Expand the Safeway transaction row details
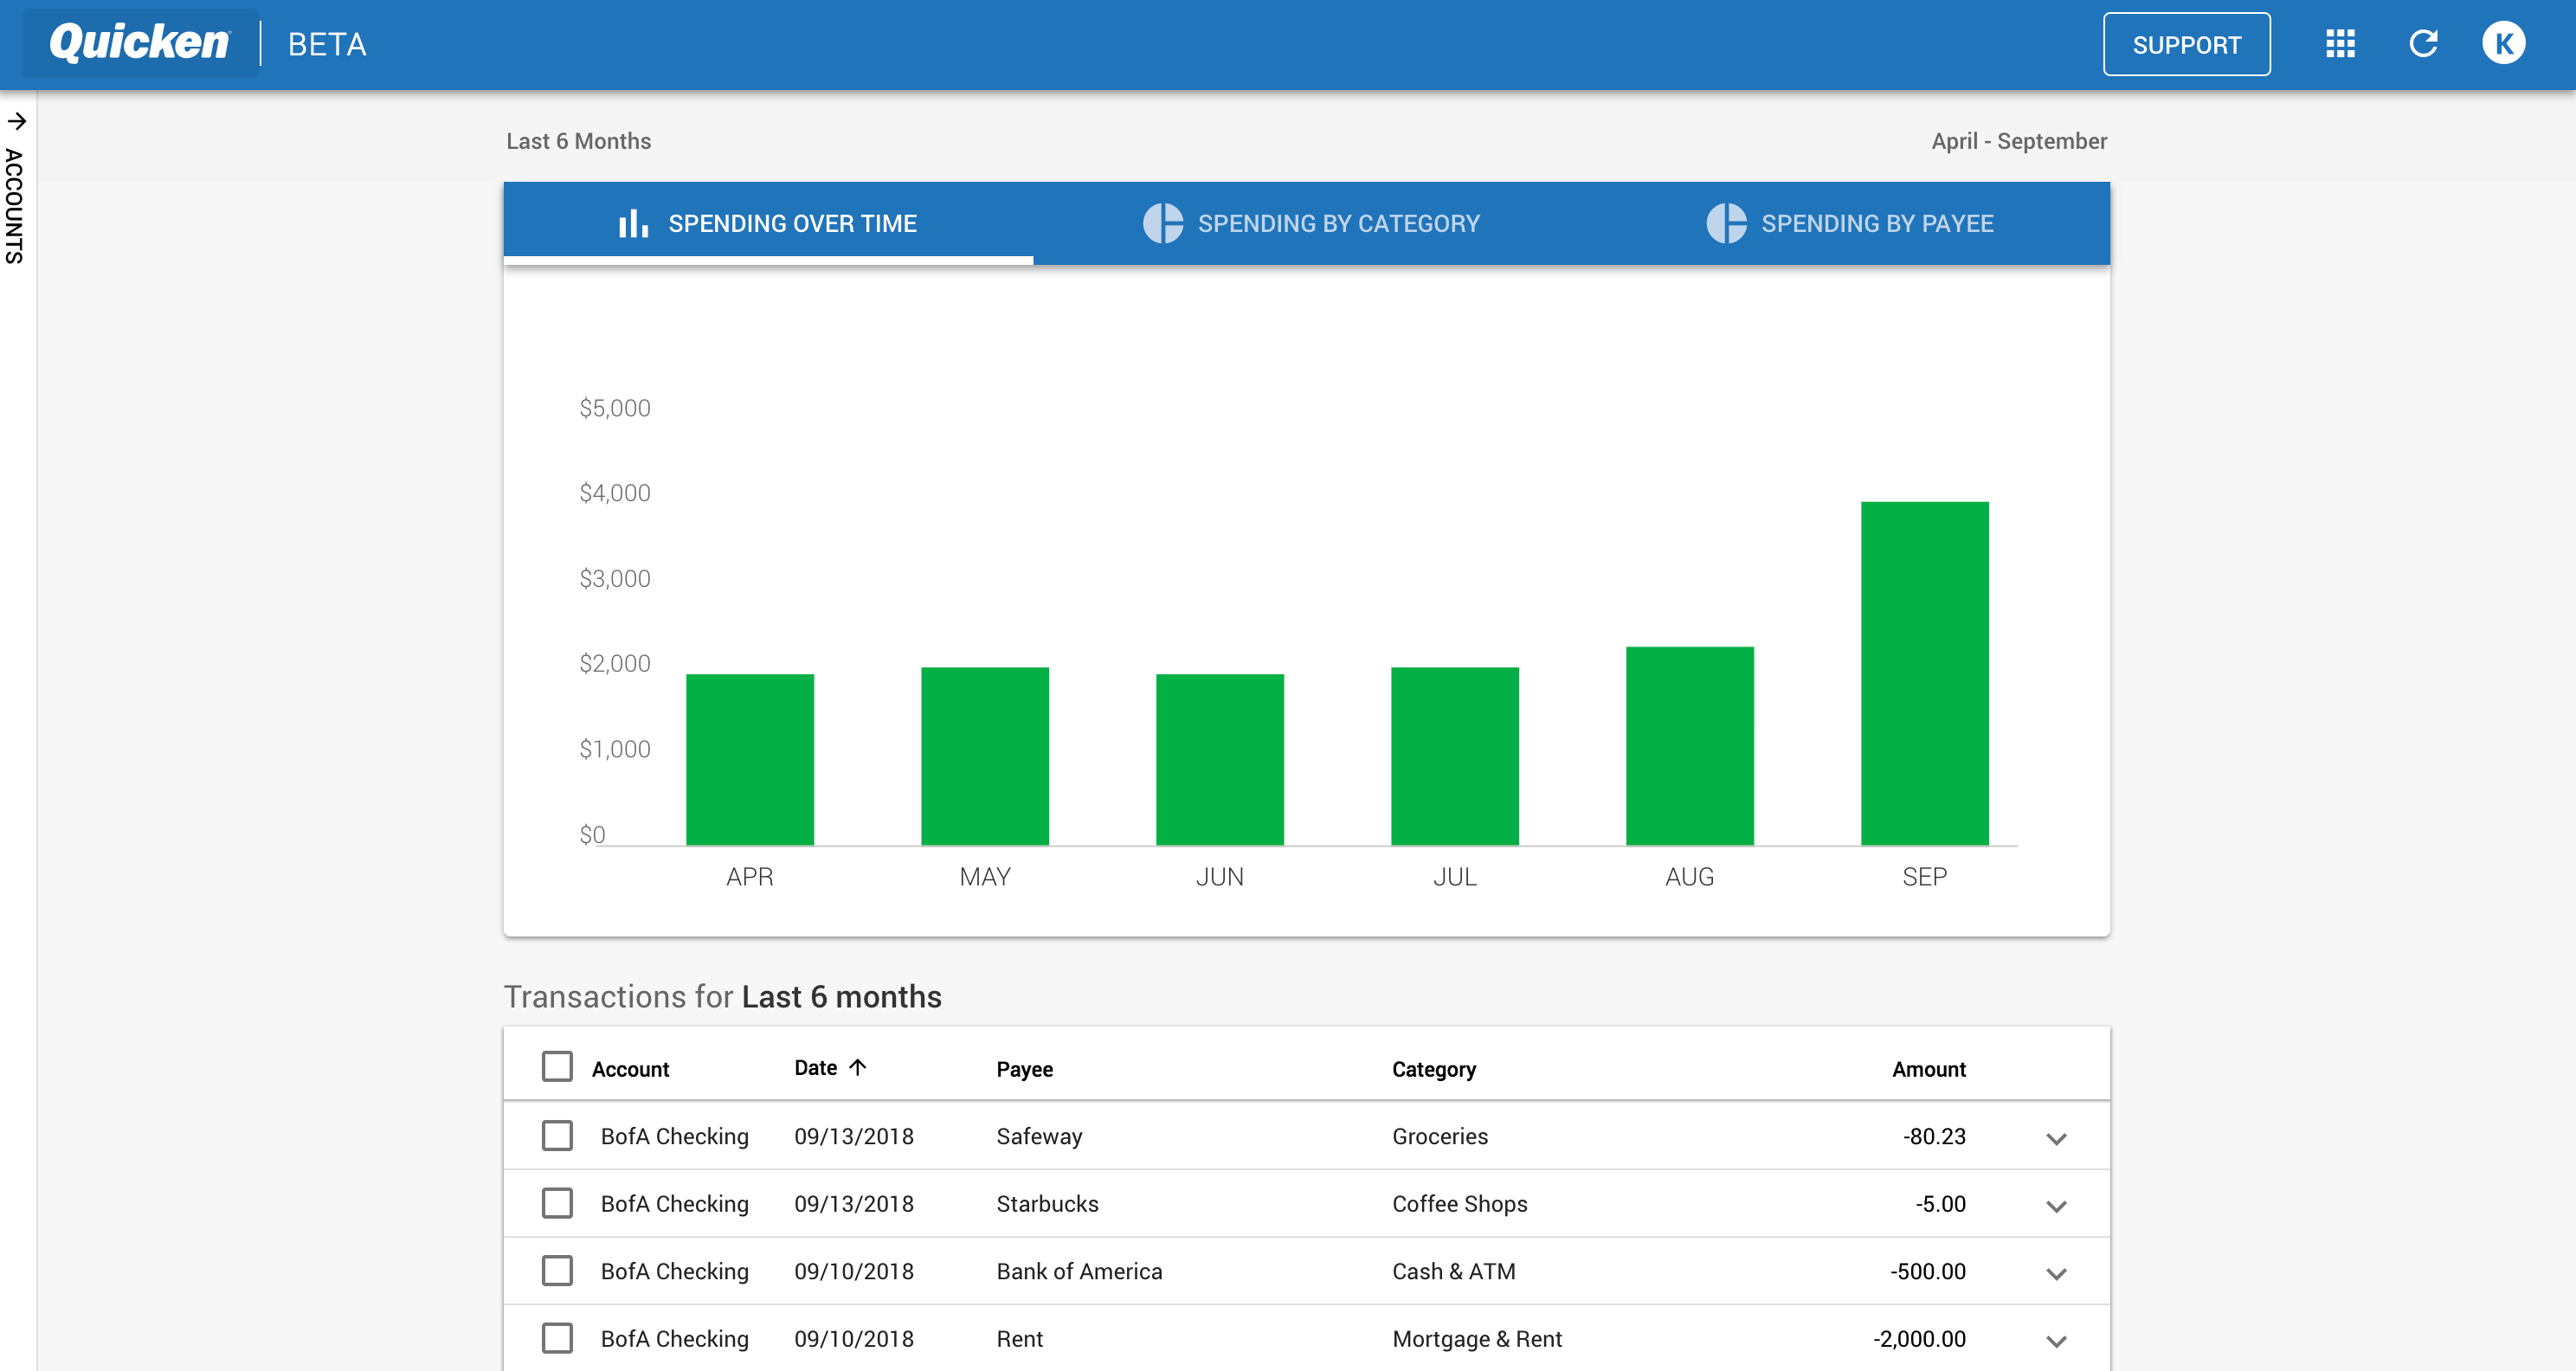 tap(2060, 1136)
